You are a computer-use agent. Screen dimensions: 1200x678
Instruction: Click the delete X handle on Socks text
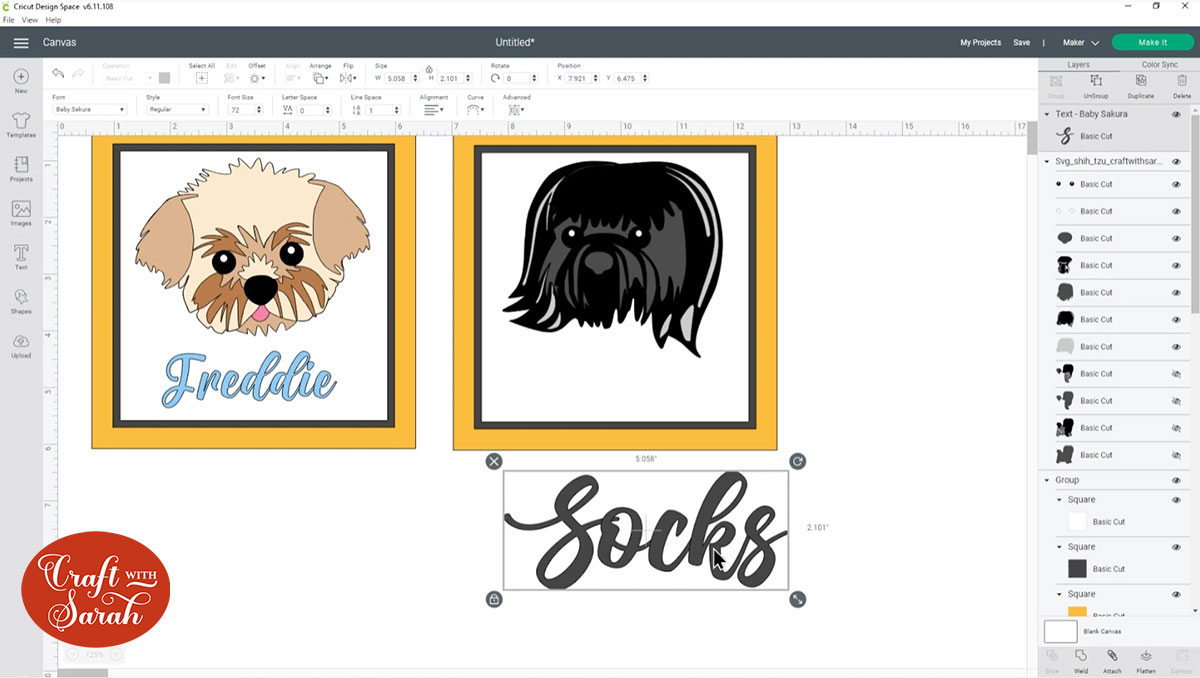pyautogui.click(x=494, y=461)
